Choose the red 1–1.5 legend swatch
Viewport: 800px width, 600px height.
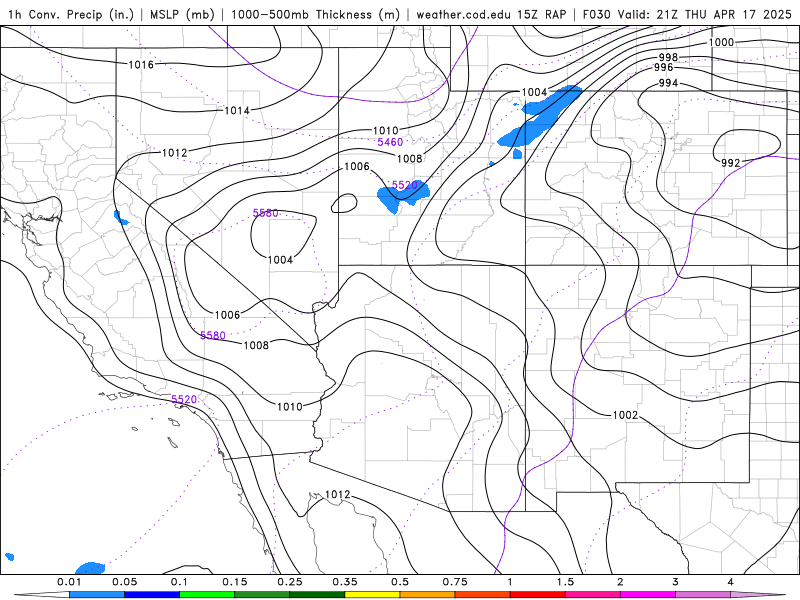(x=538, y=595)
